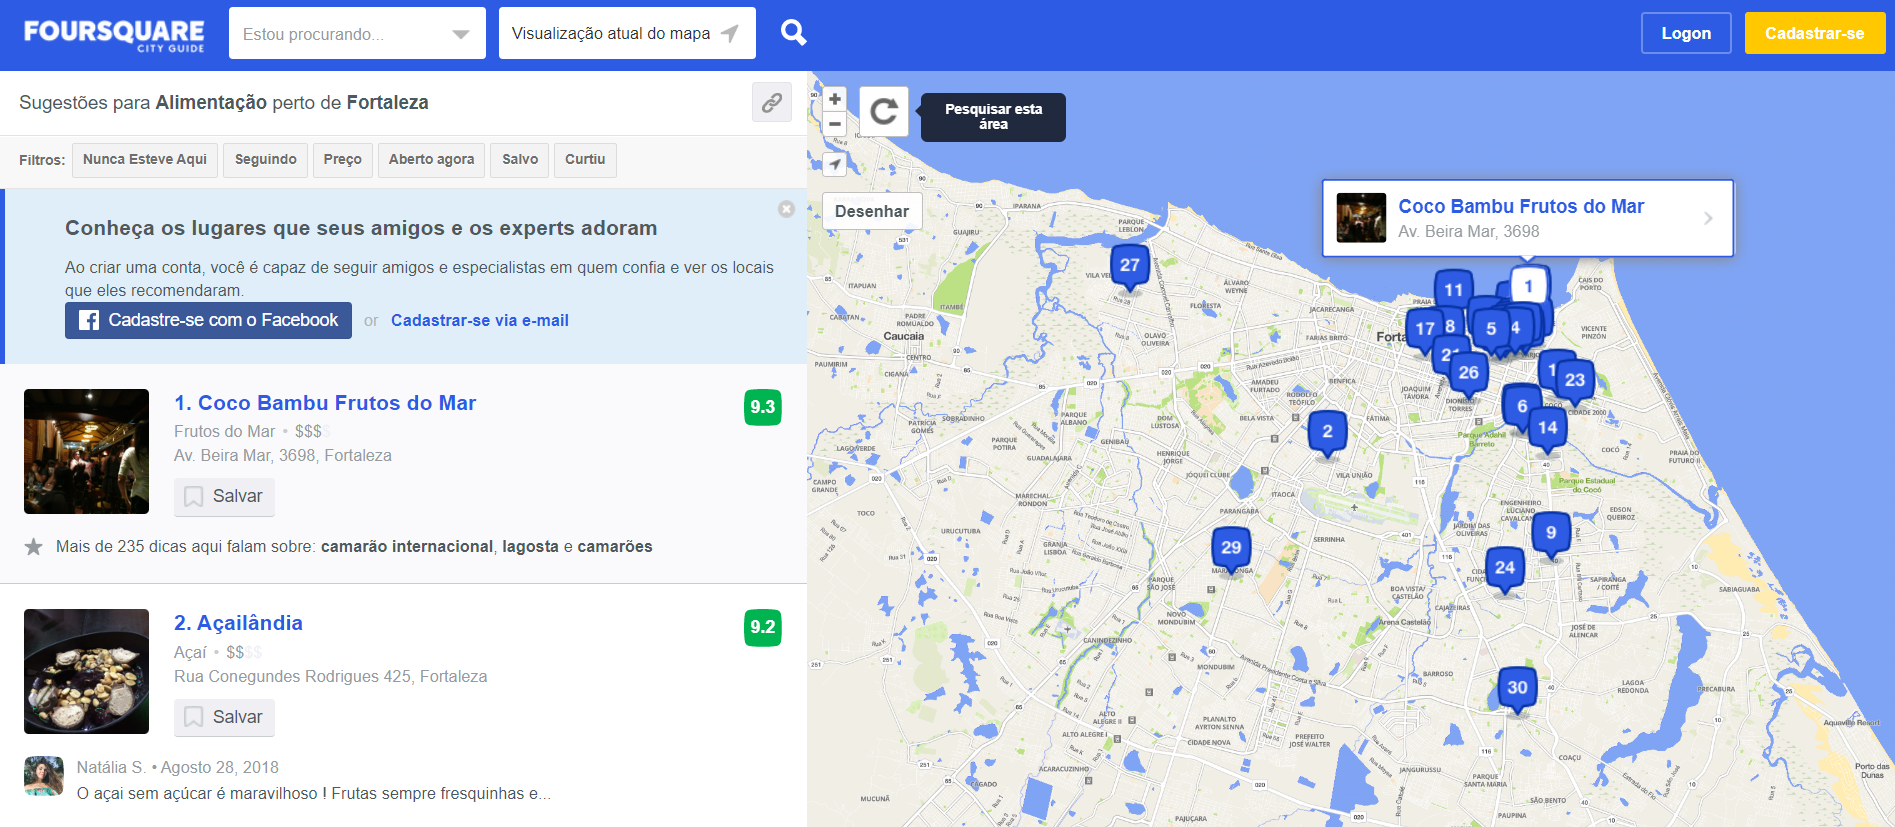Open '2. Açailândia' listing title
This screenshot has width=1895, height=827.
pyautogui.click(x=238, y=623)
